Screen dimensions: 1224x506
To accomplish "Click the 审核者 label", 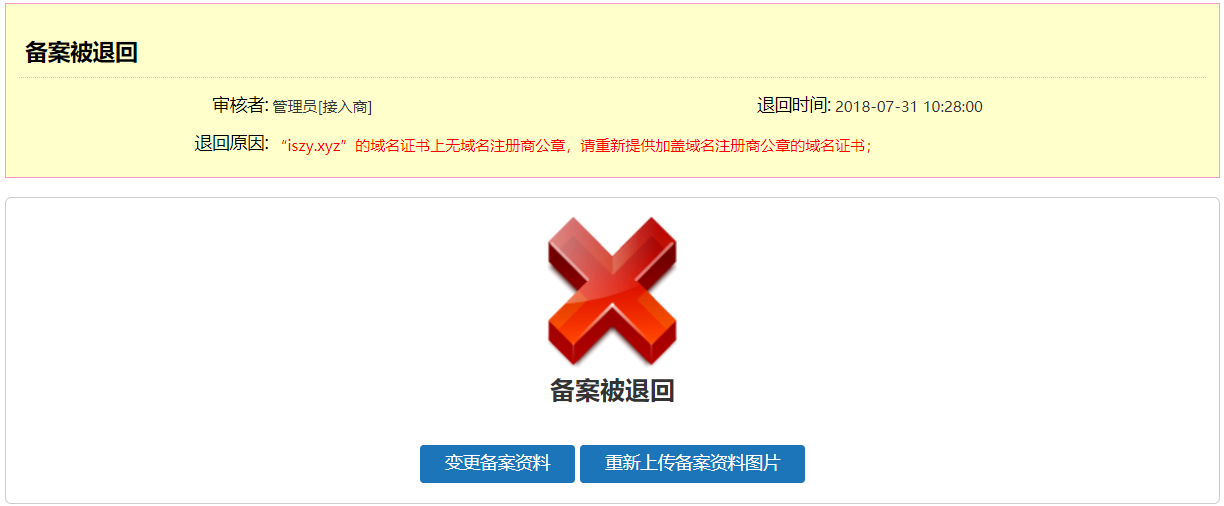I will click(x=240, y=105).
